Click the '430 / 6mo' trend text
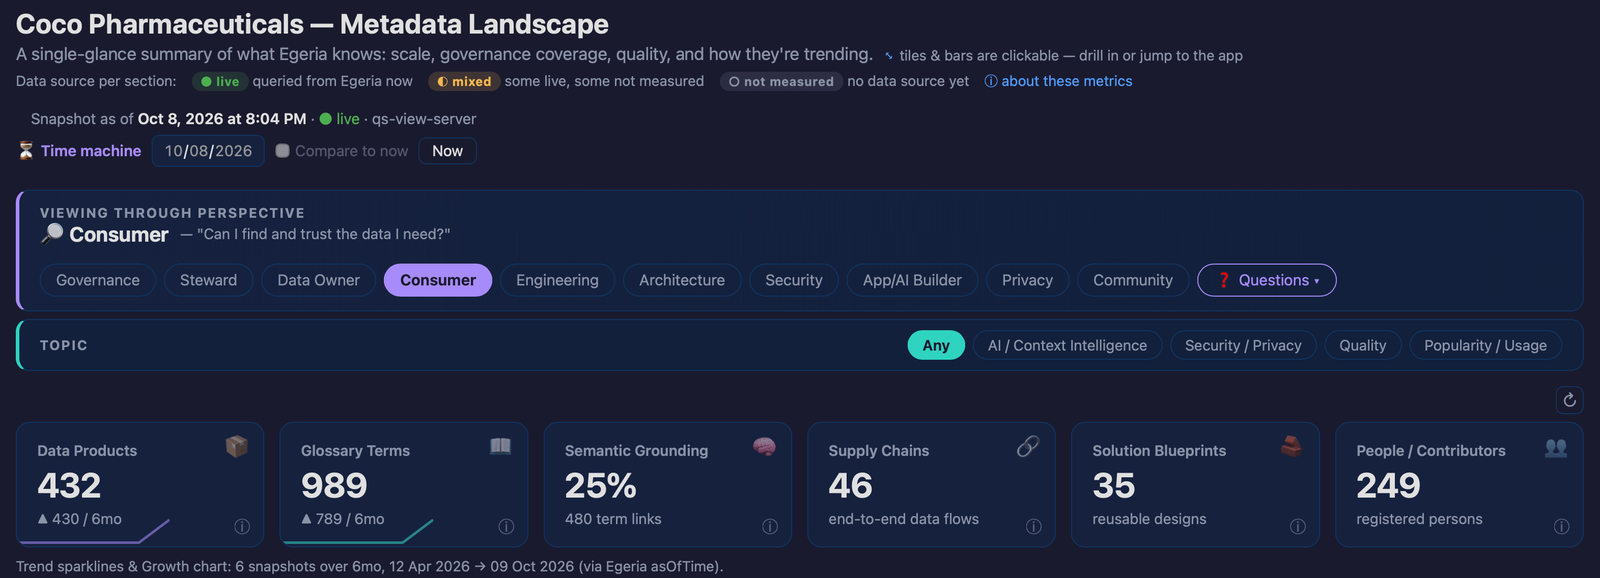This screenshot has width=1600, height=578. pyautogui.click(x=80, y=519)
